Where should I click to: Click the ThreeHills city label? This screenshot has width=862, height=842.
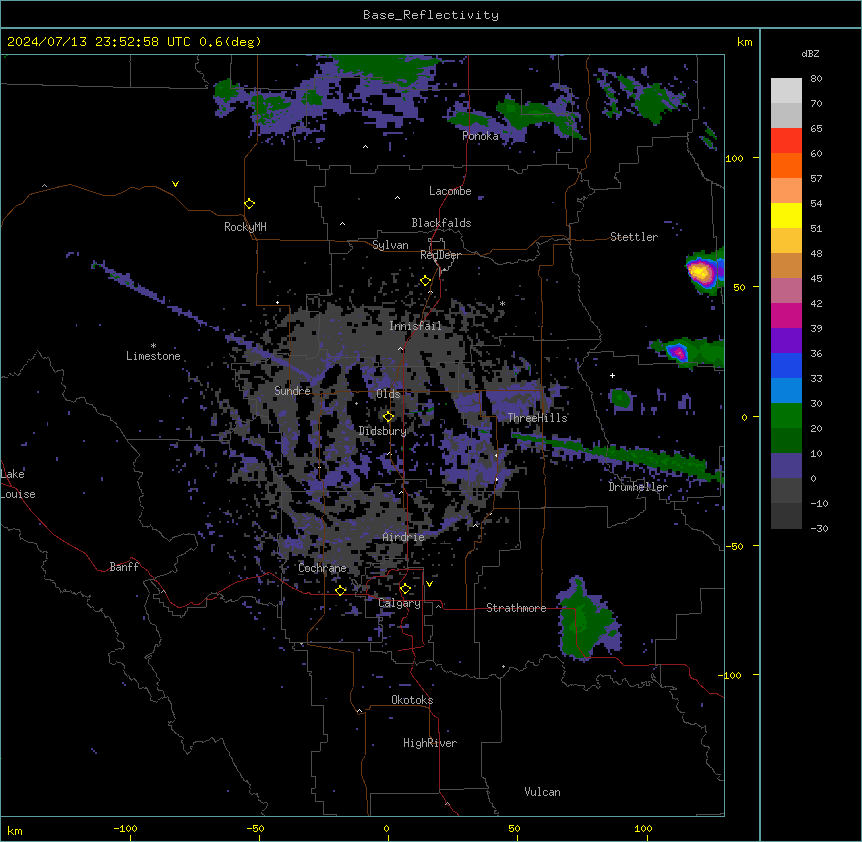pyautogui.click(x=537, y=418)
